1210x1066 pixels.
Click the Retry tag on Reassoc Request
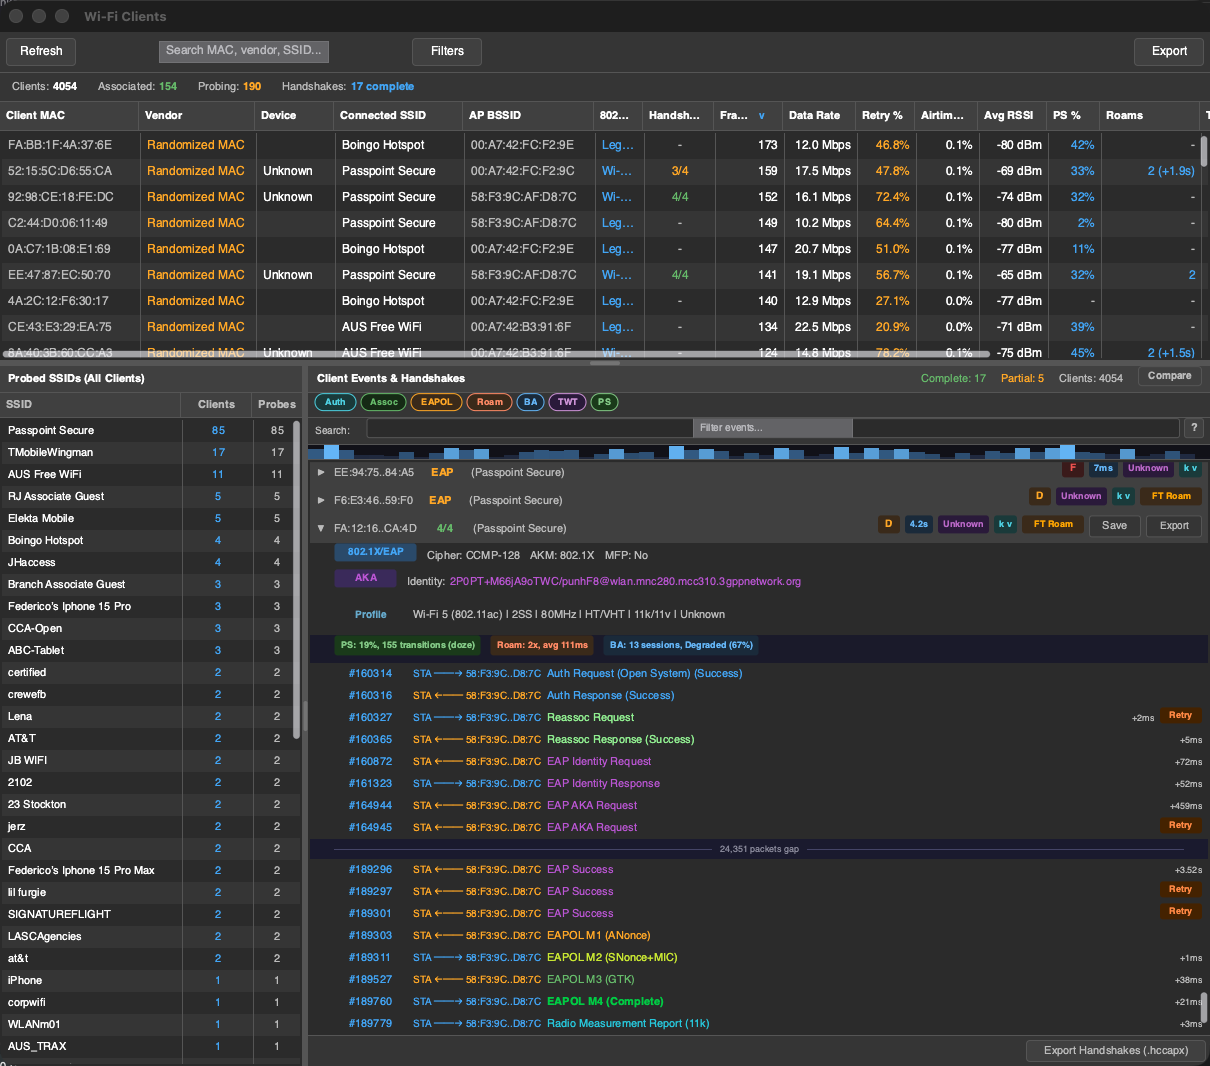[x=1180, y=716]
